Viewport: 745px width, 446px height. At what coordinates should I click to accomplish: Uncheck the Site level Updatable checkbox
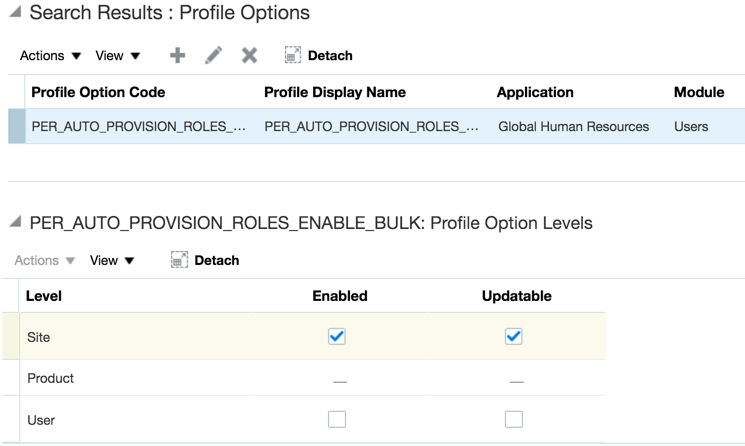[x=513, y=337]
